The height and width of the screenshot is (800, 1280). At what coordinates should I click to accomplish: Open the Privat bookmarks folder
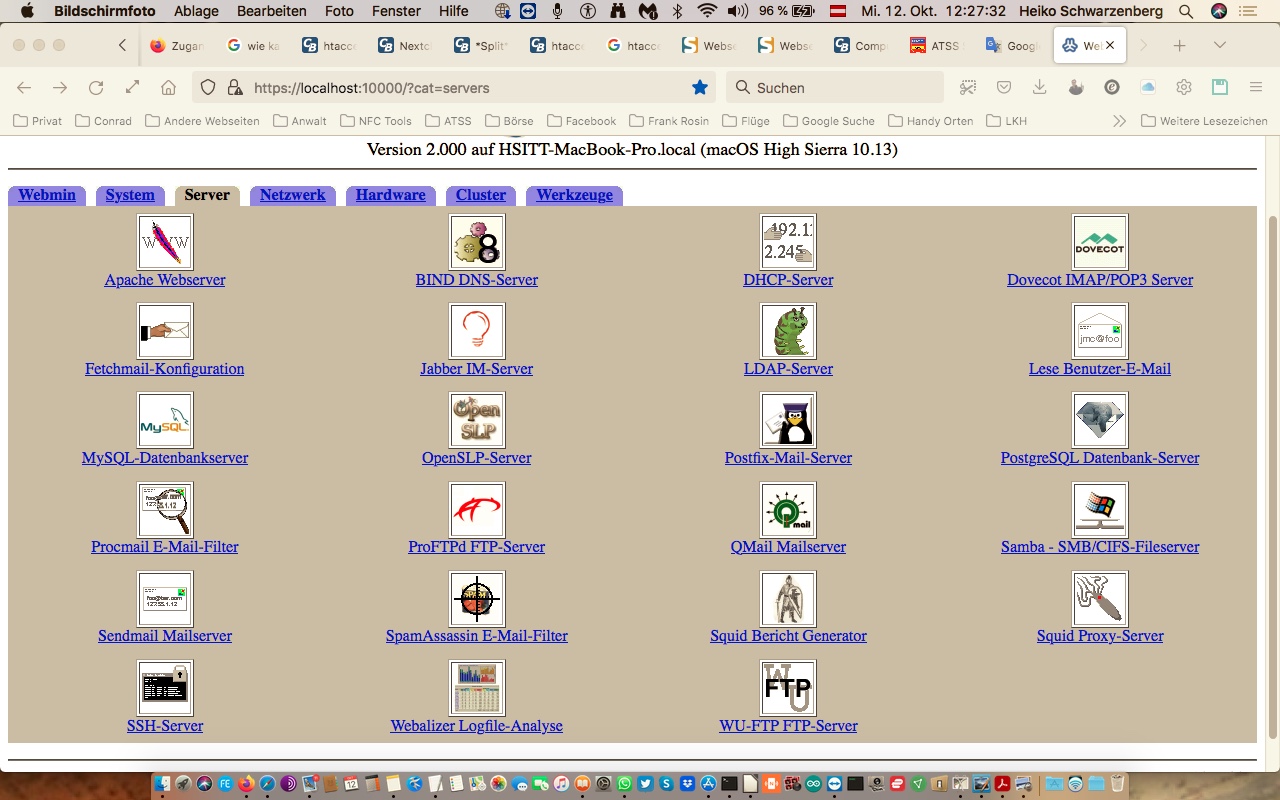37,121
